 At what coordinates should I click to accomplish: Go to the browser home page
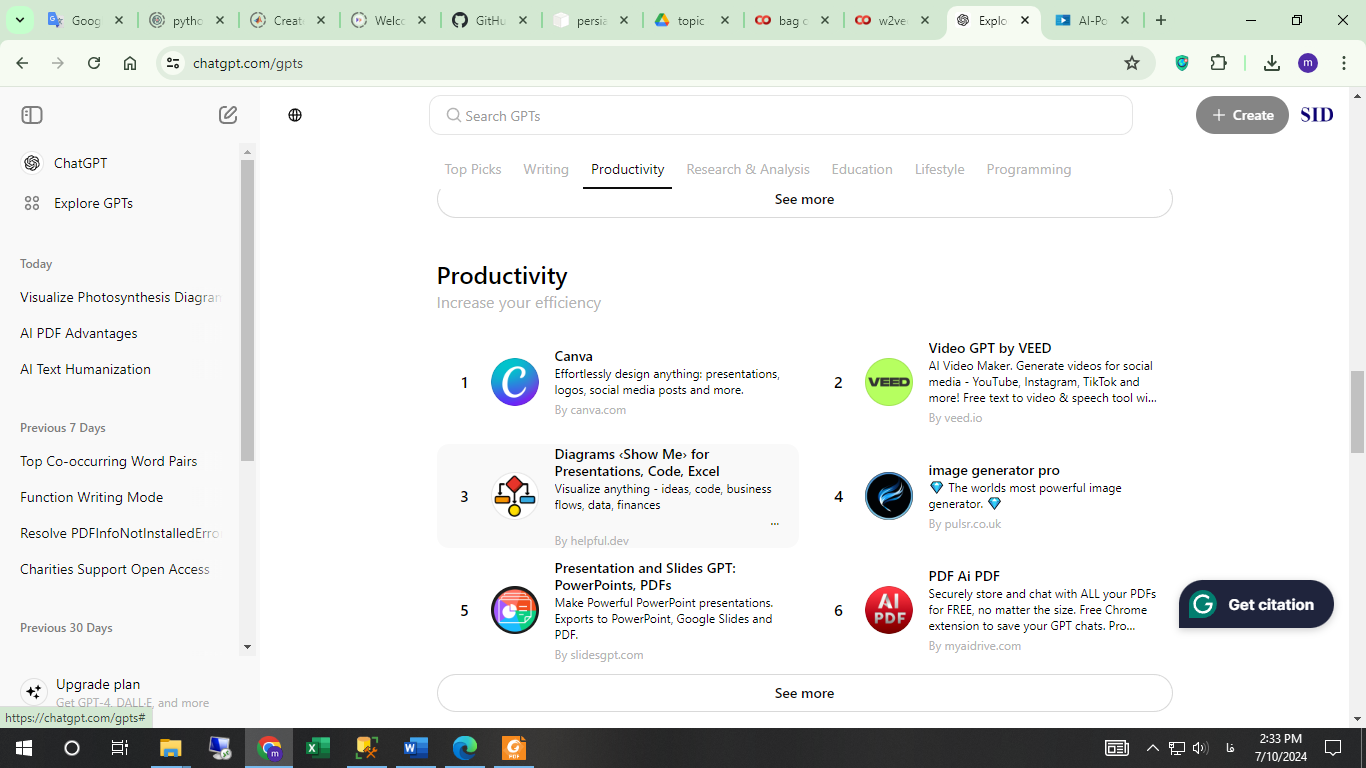[x=130, y=63]
